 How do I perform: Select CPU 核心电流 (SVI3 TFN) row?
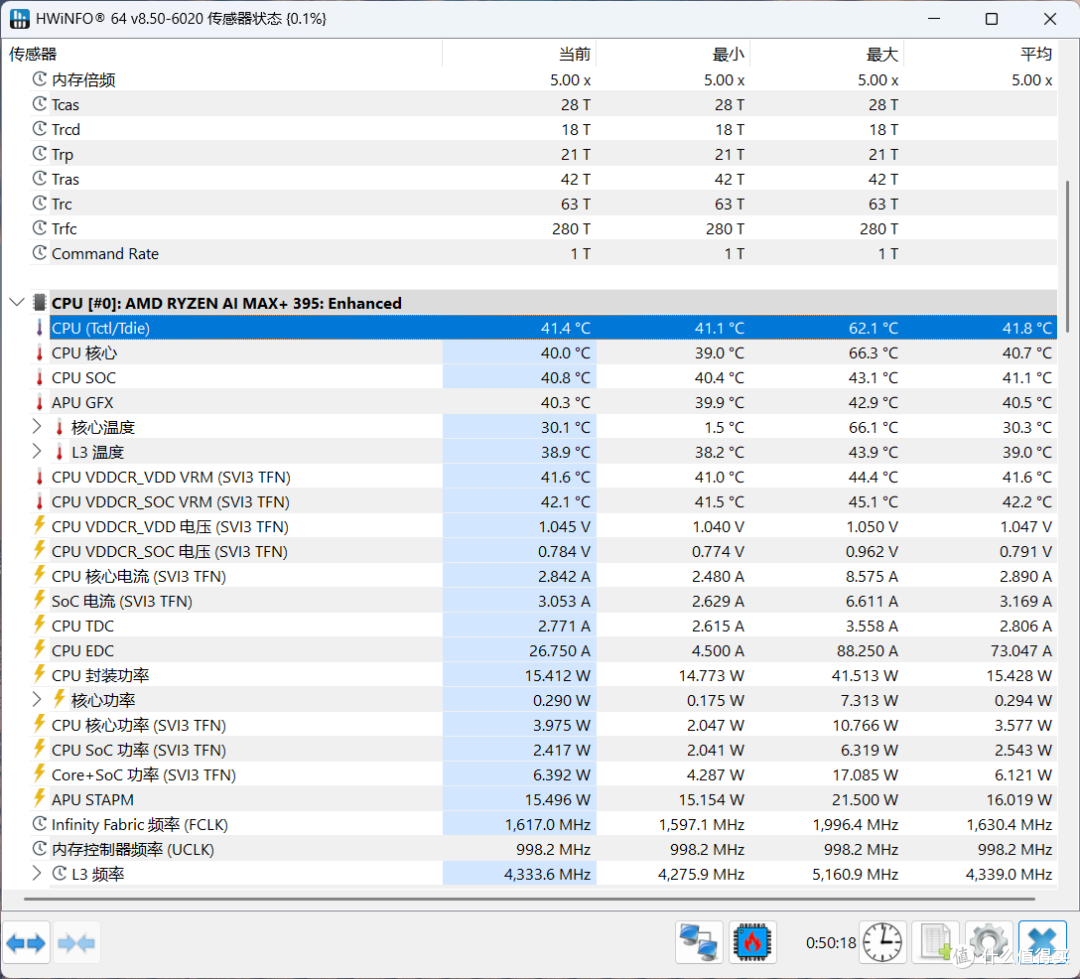(x=543, y=576)
